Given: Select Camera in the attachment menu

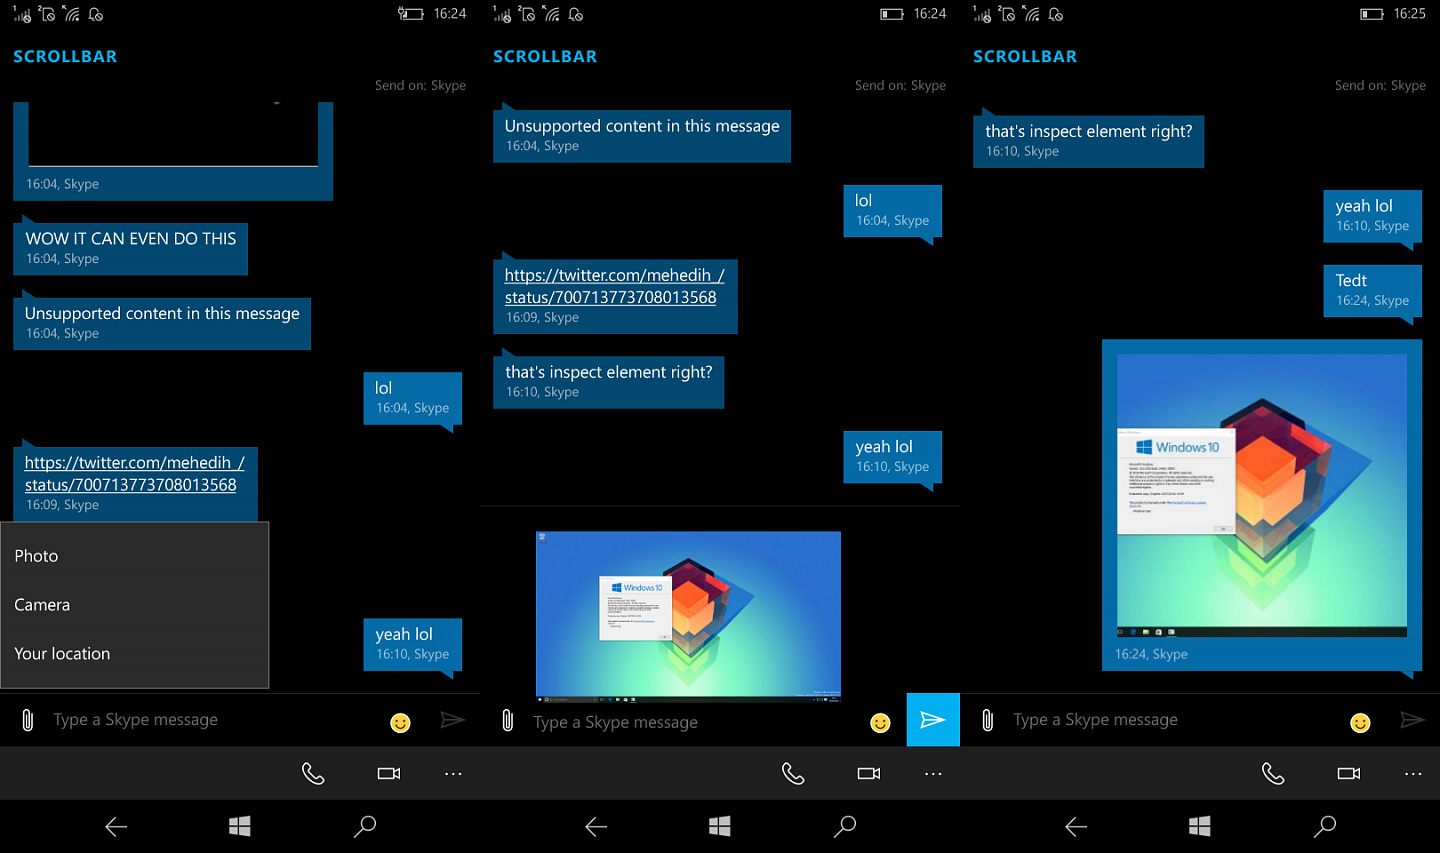Looking at the screenshot, I should (134, 605).
